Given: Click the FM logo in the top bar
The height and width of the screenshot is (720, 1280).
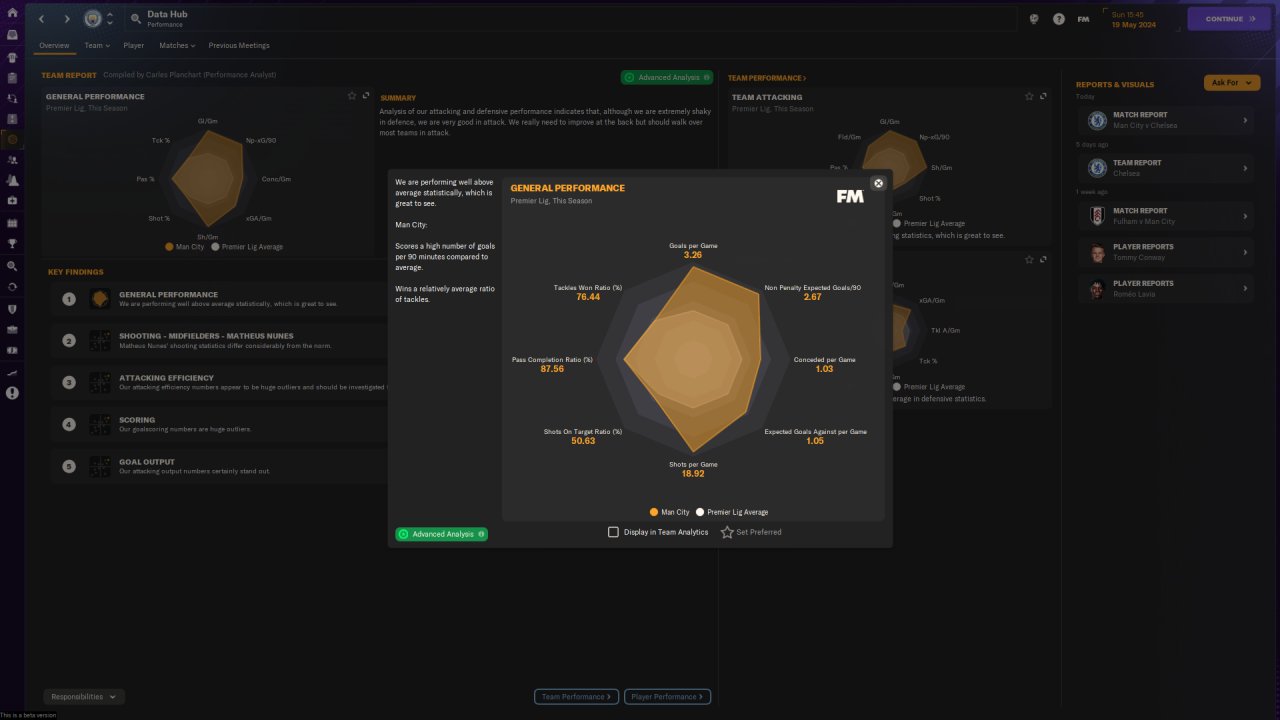Looking at the screenshot, I should pos(1083,19).
